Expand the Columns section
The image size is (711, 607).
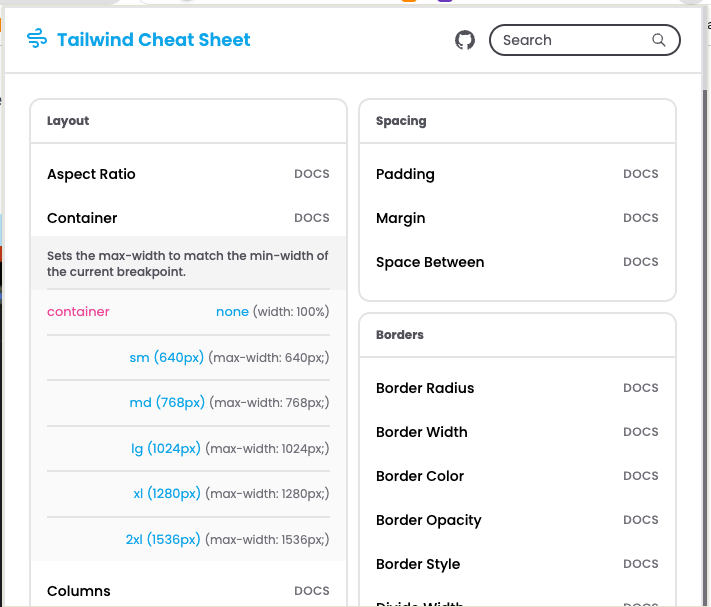[79, 591]
